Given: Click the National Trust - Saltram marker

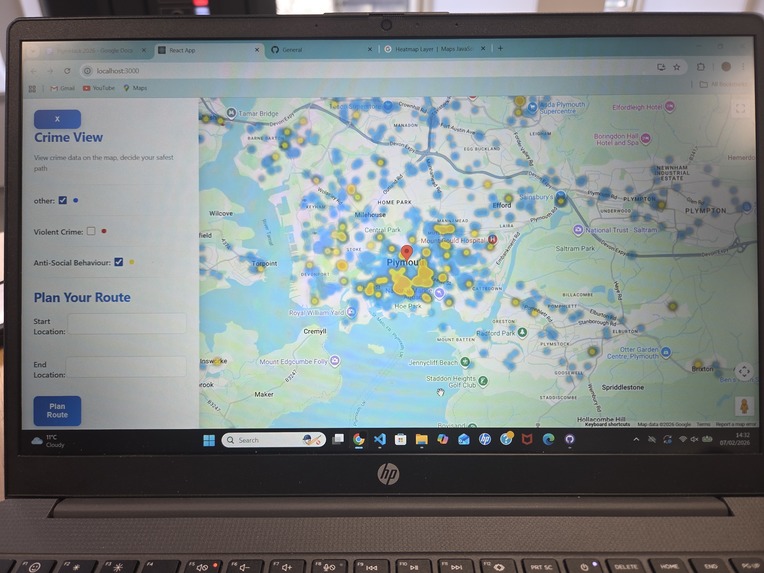Looking at the screenshot, I should [578, 229].
